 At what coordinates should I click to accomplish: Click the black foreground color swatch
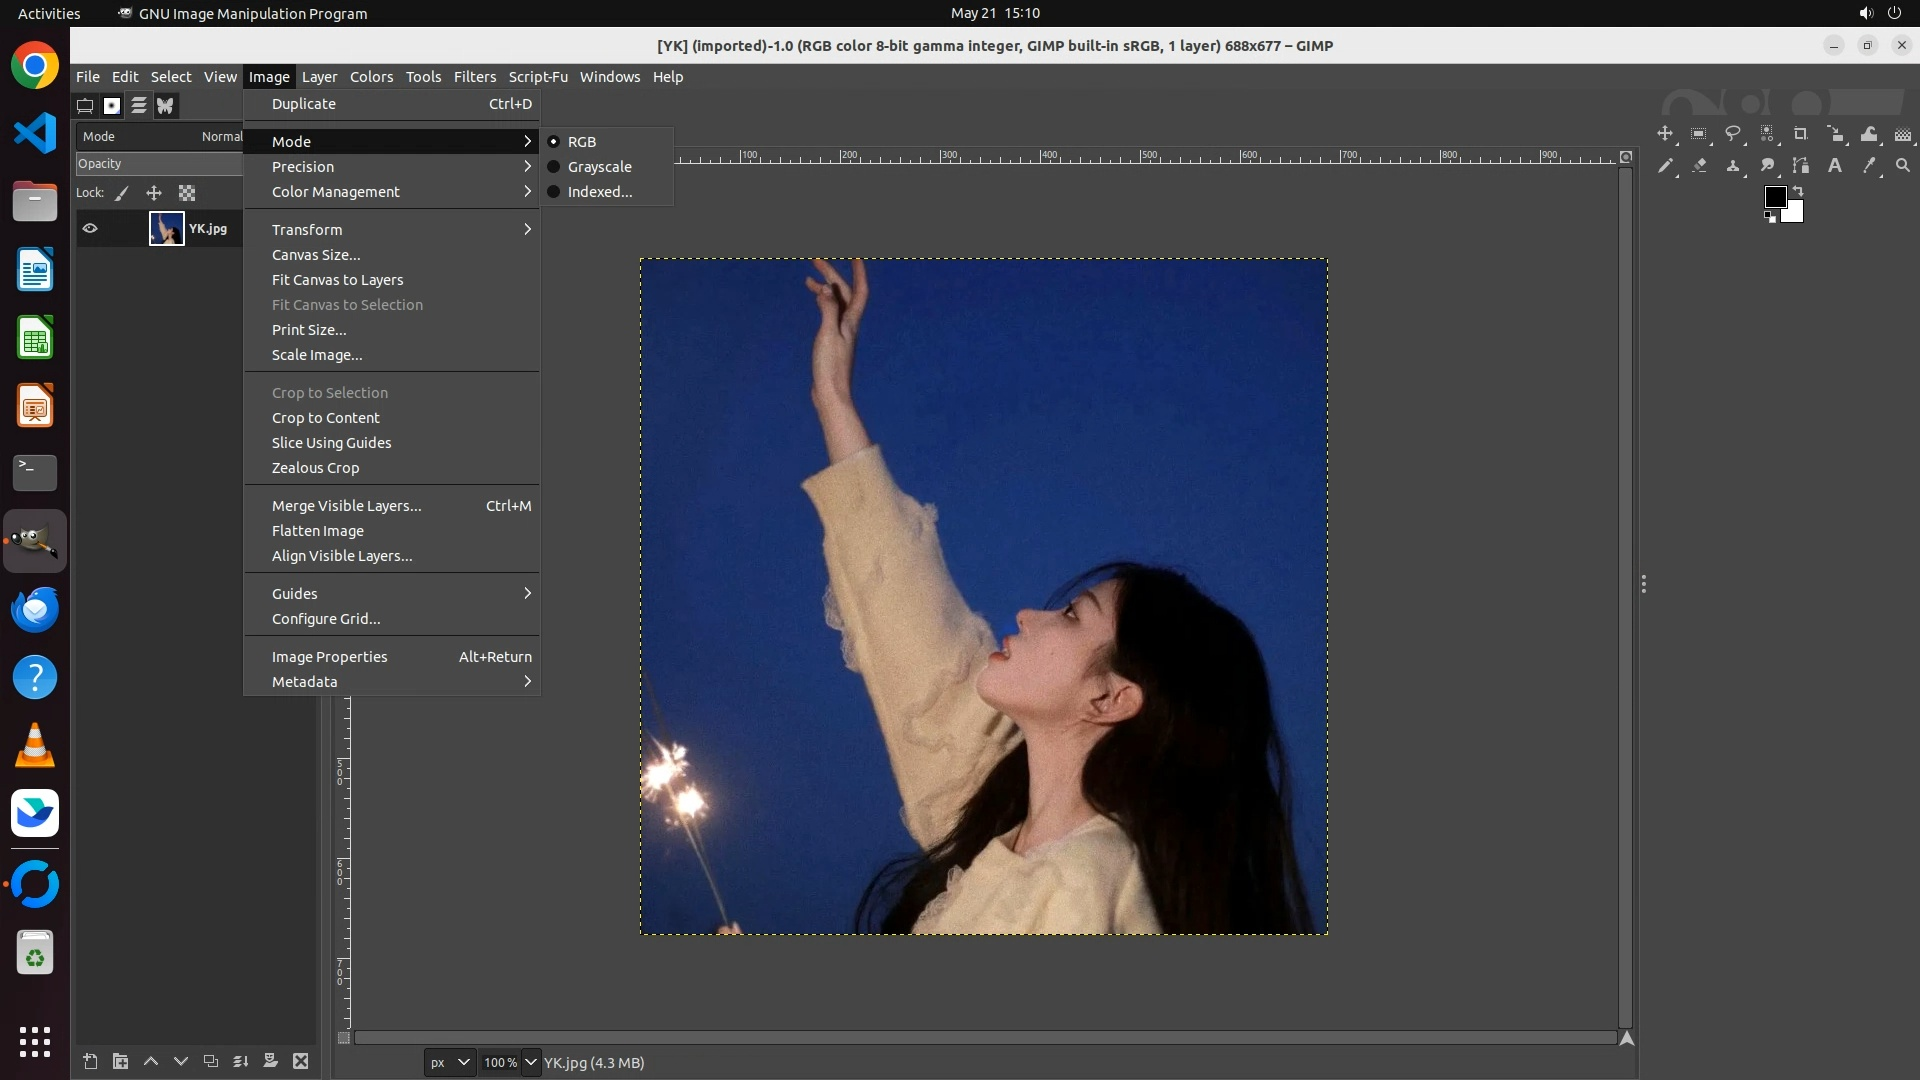(x=1774, y=197)
